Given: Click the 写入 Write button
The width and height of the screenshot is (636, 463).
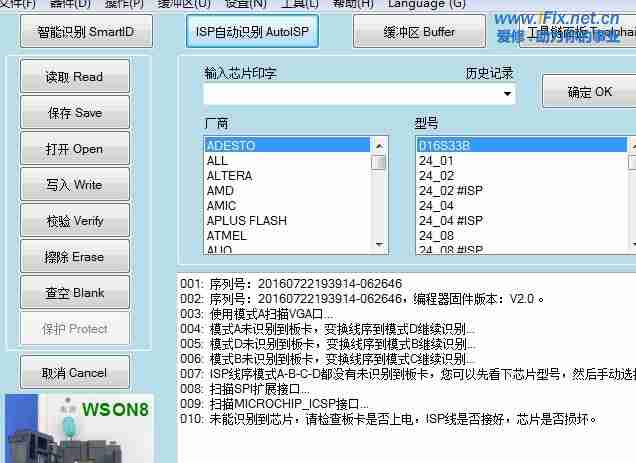Looking at the screenshot, I should click(75, 185).
